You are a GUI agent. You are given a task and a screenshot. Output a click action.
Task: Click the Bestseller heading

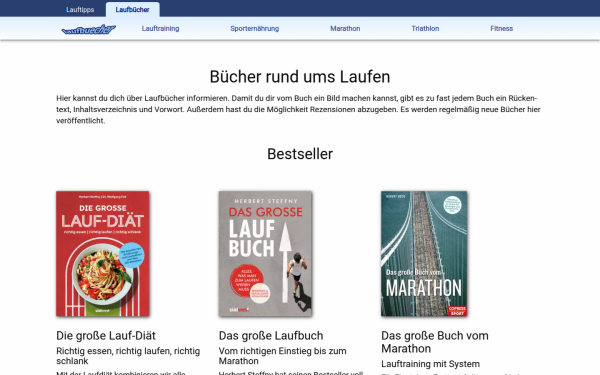point(300,154)
